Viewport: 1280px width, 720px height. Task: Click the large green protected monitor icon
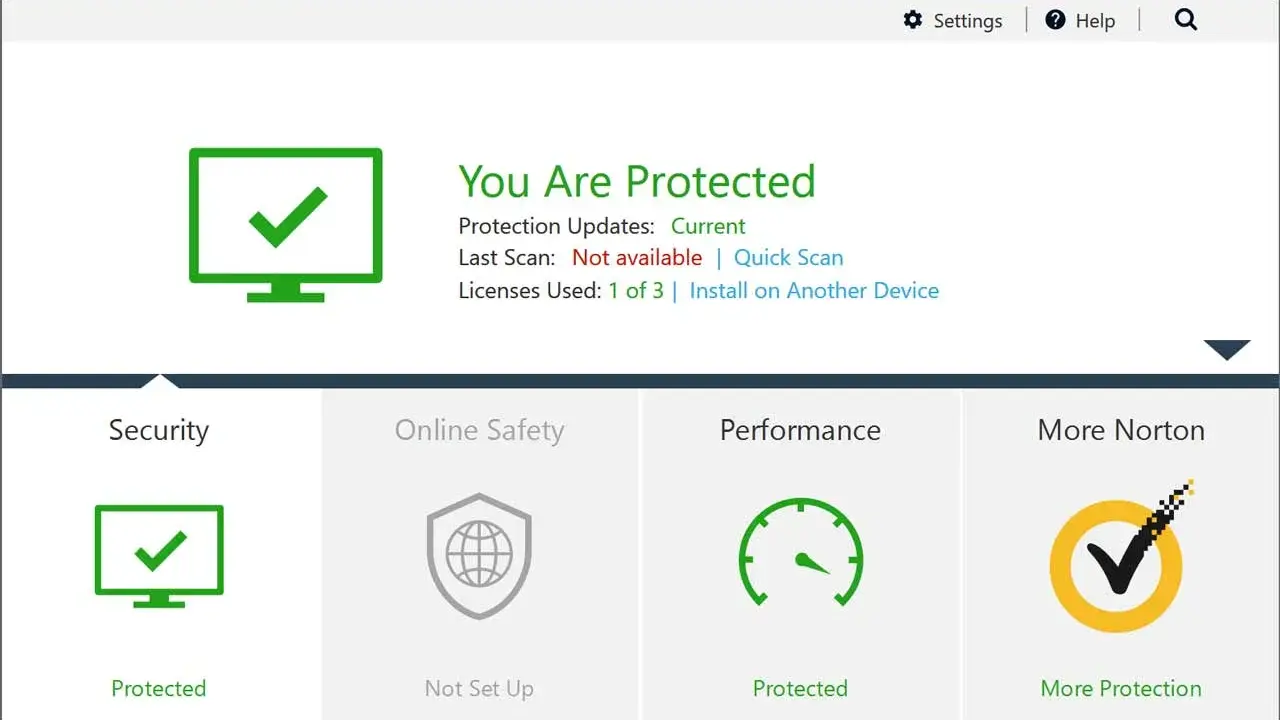(286, 225)
